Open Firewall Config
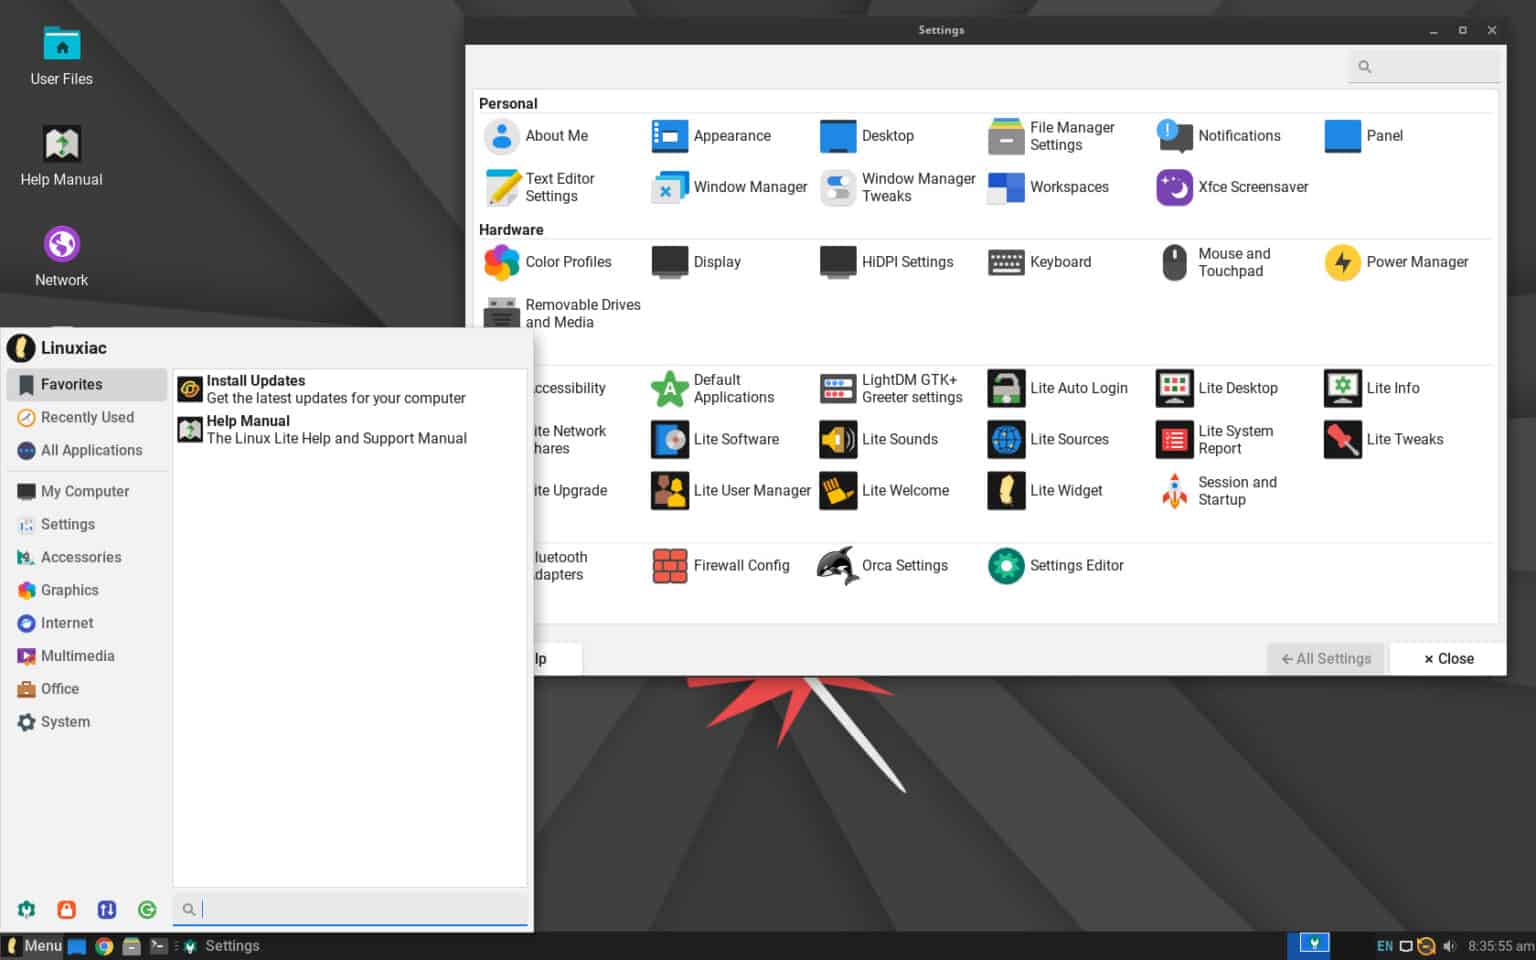Viewport: 1536px width, 960px height. click(740, 565)
